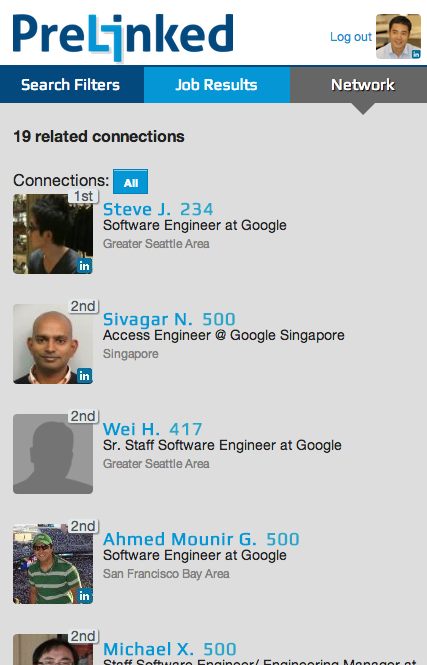Click LinkedIn badge on header profile picture
This screenshot has width=427, height=665.
416,54
